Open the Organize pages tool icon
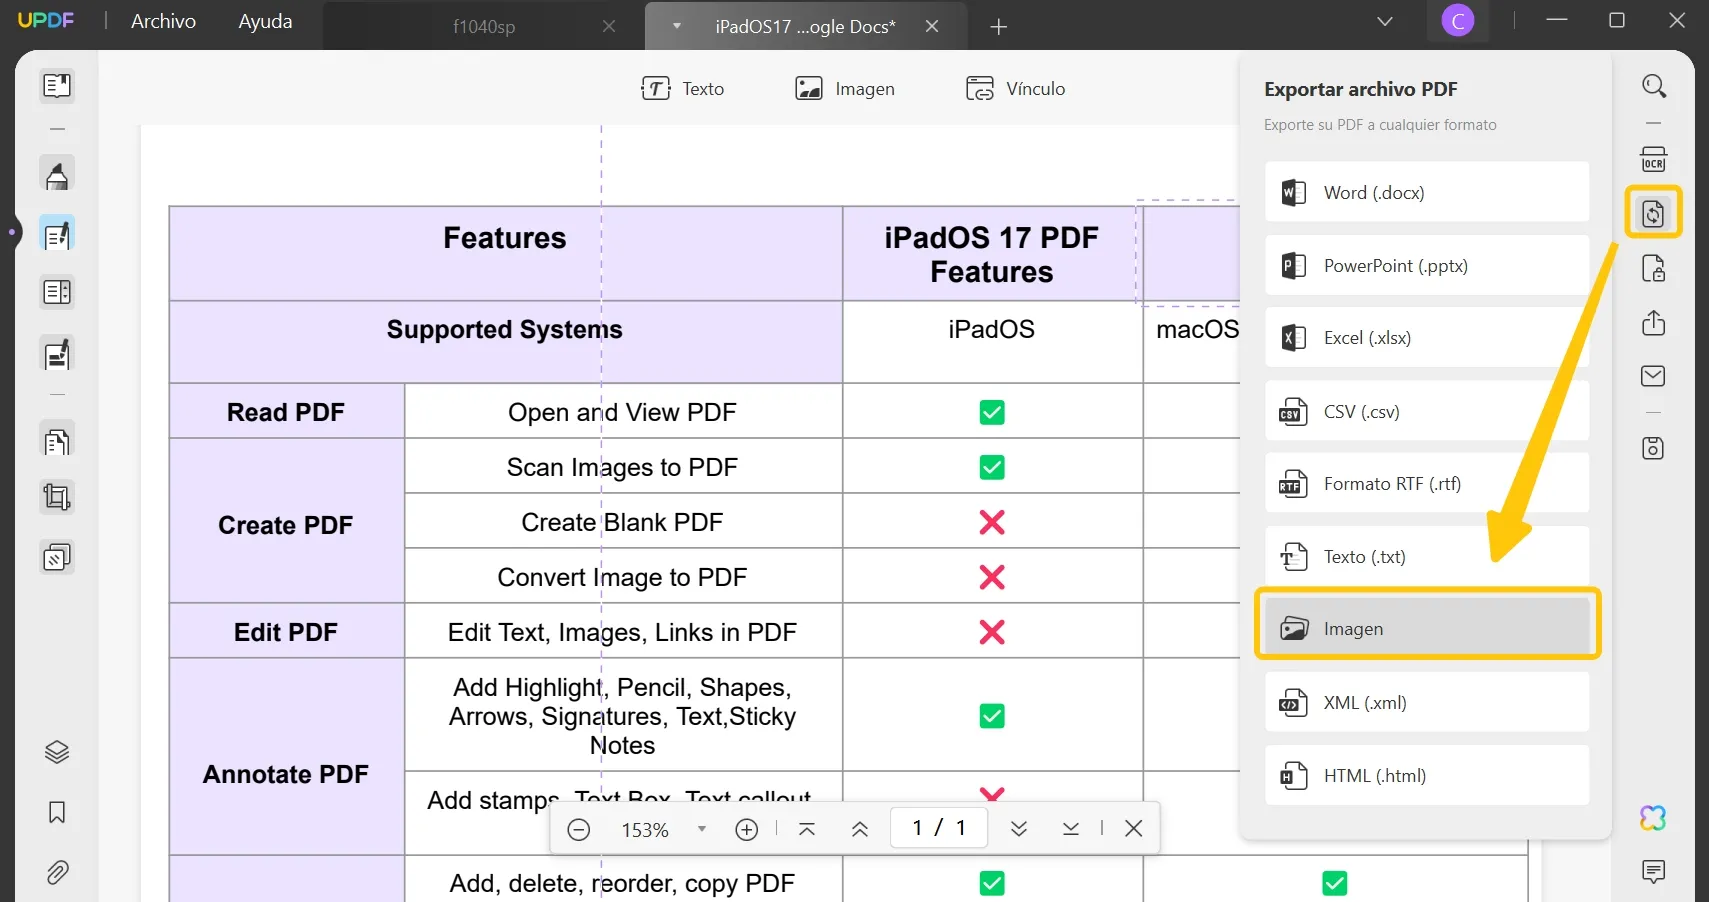Viewport: 1709px width, 902px height. click(57, 293)
